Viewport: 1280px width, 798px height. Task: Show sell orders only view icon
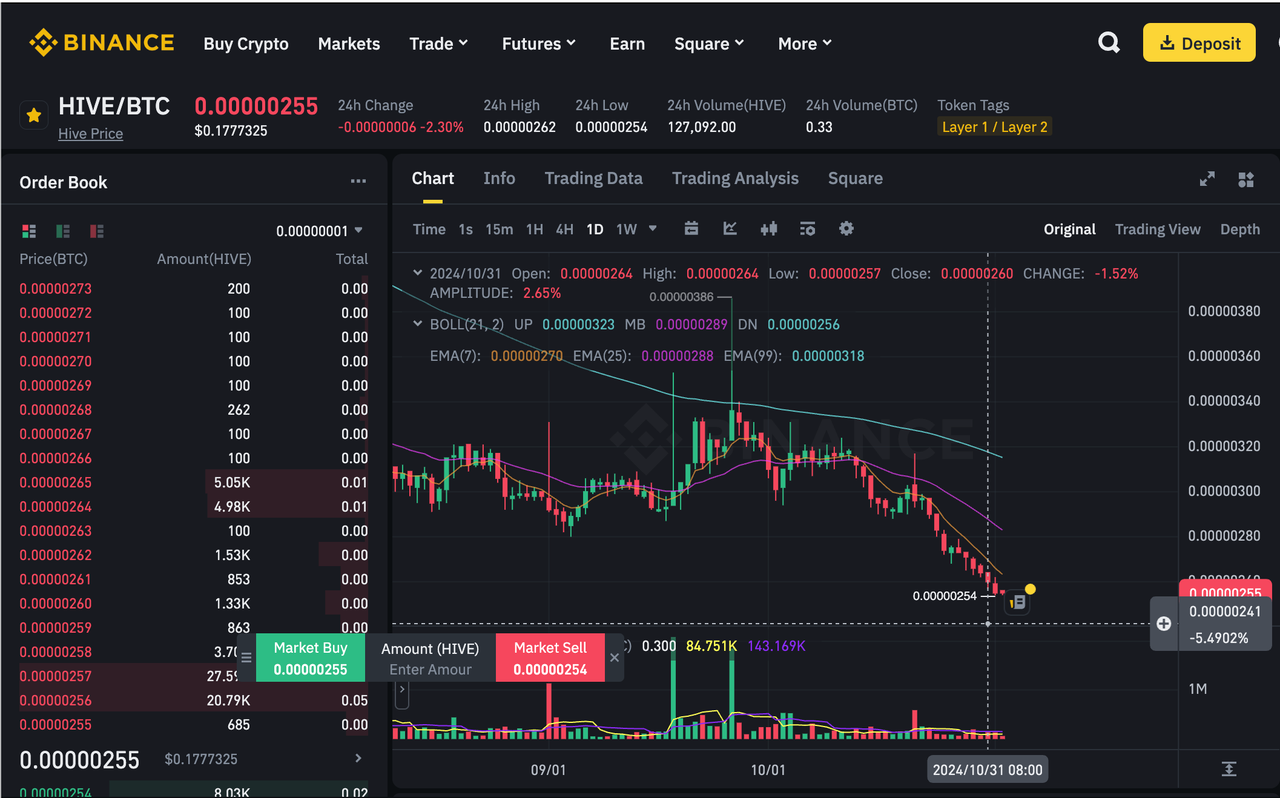96,231
